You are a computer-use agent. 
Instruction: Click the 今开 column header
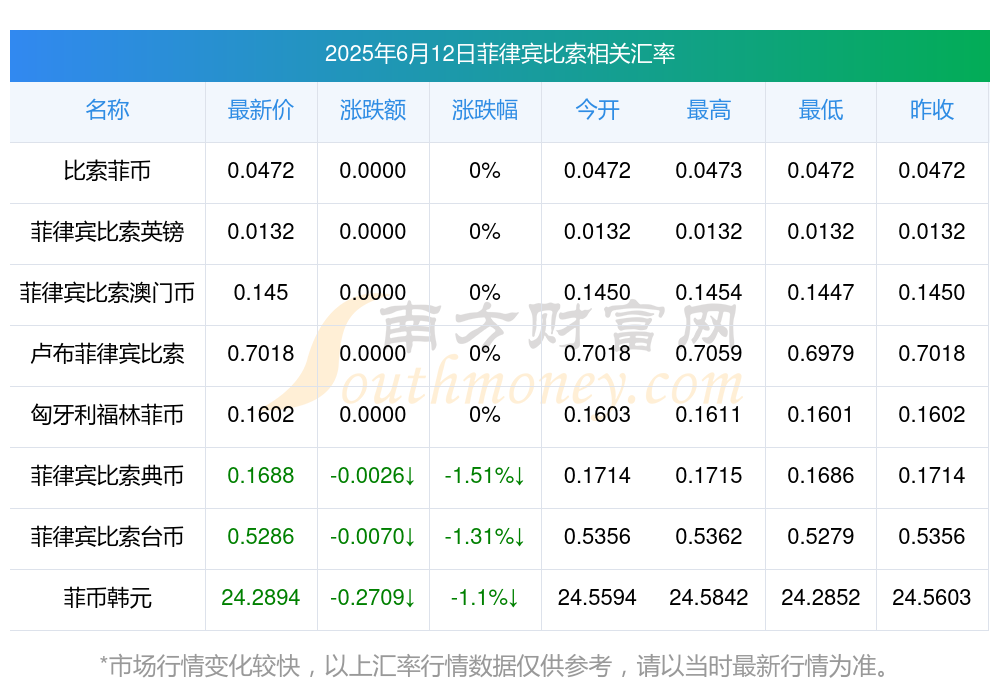tap(597, 110)
